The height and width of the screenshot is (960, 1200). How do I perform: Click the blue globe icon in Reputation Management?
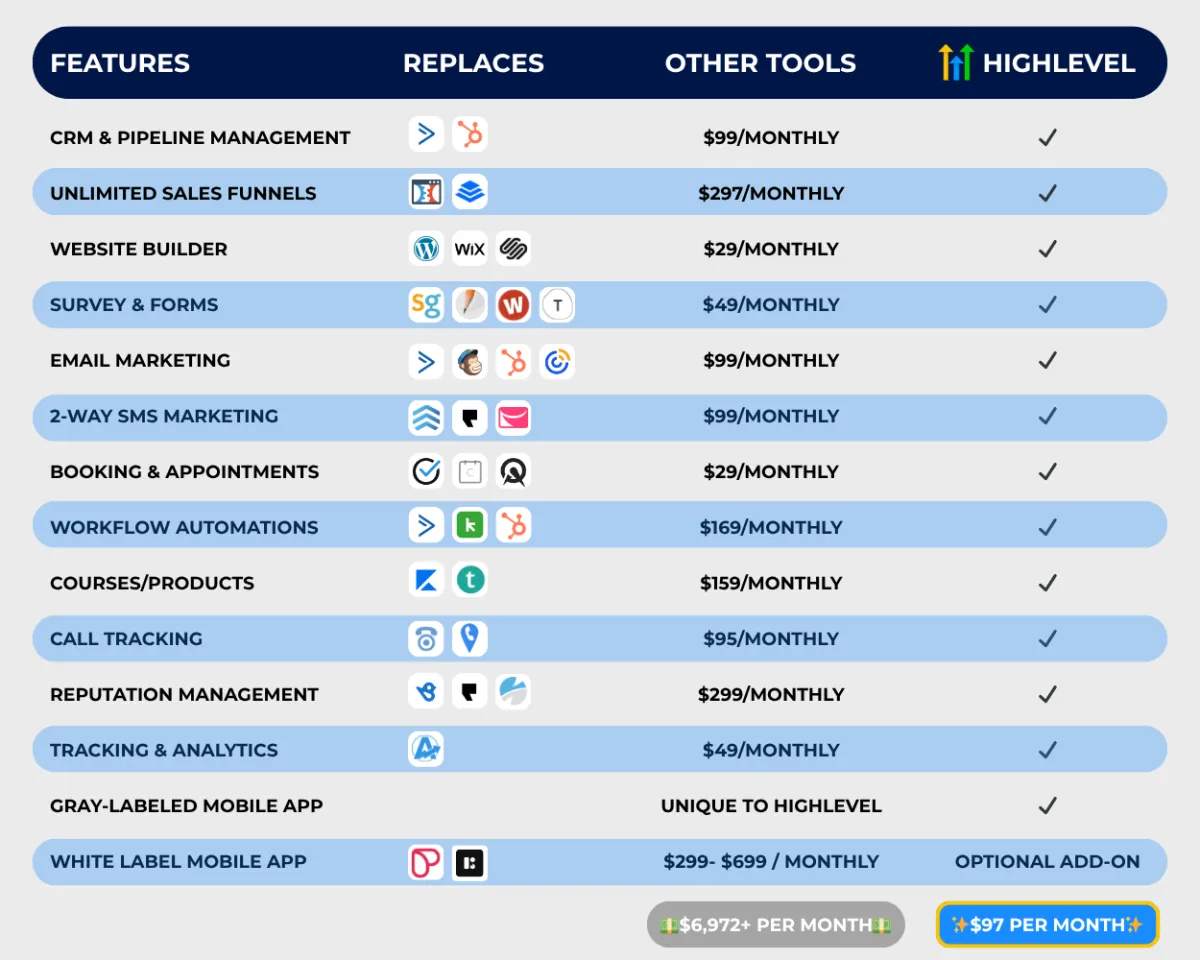click(514, 692)
